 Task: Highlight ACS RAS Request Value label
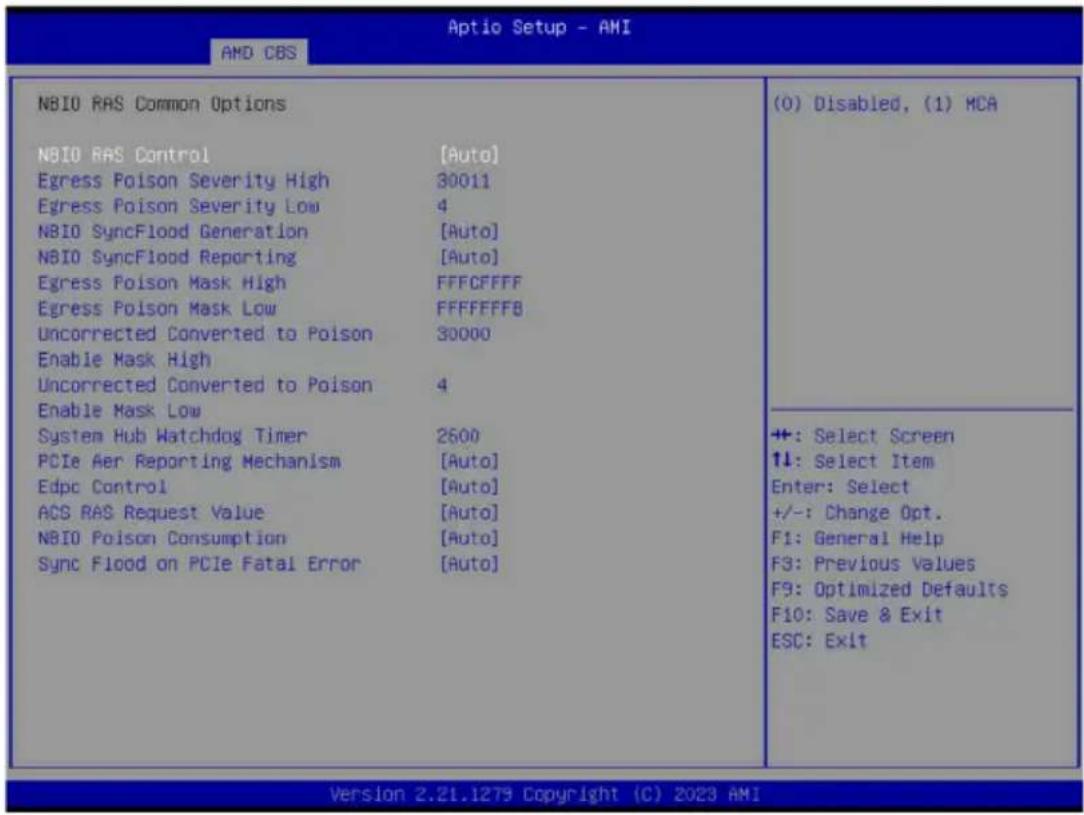[x=151, y=513]
